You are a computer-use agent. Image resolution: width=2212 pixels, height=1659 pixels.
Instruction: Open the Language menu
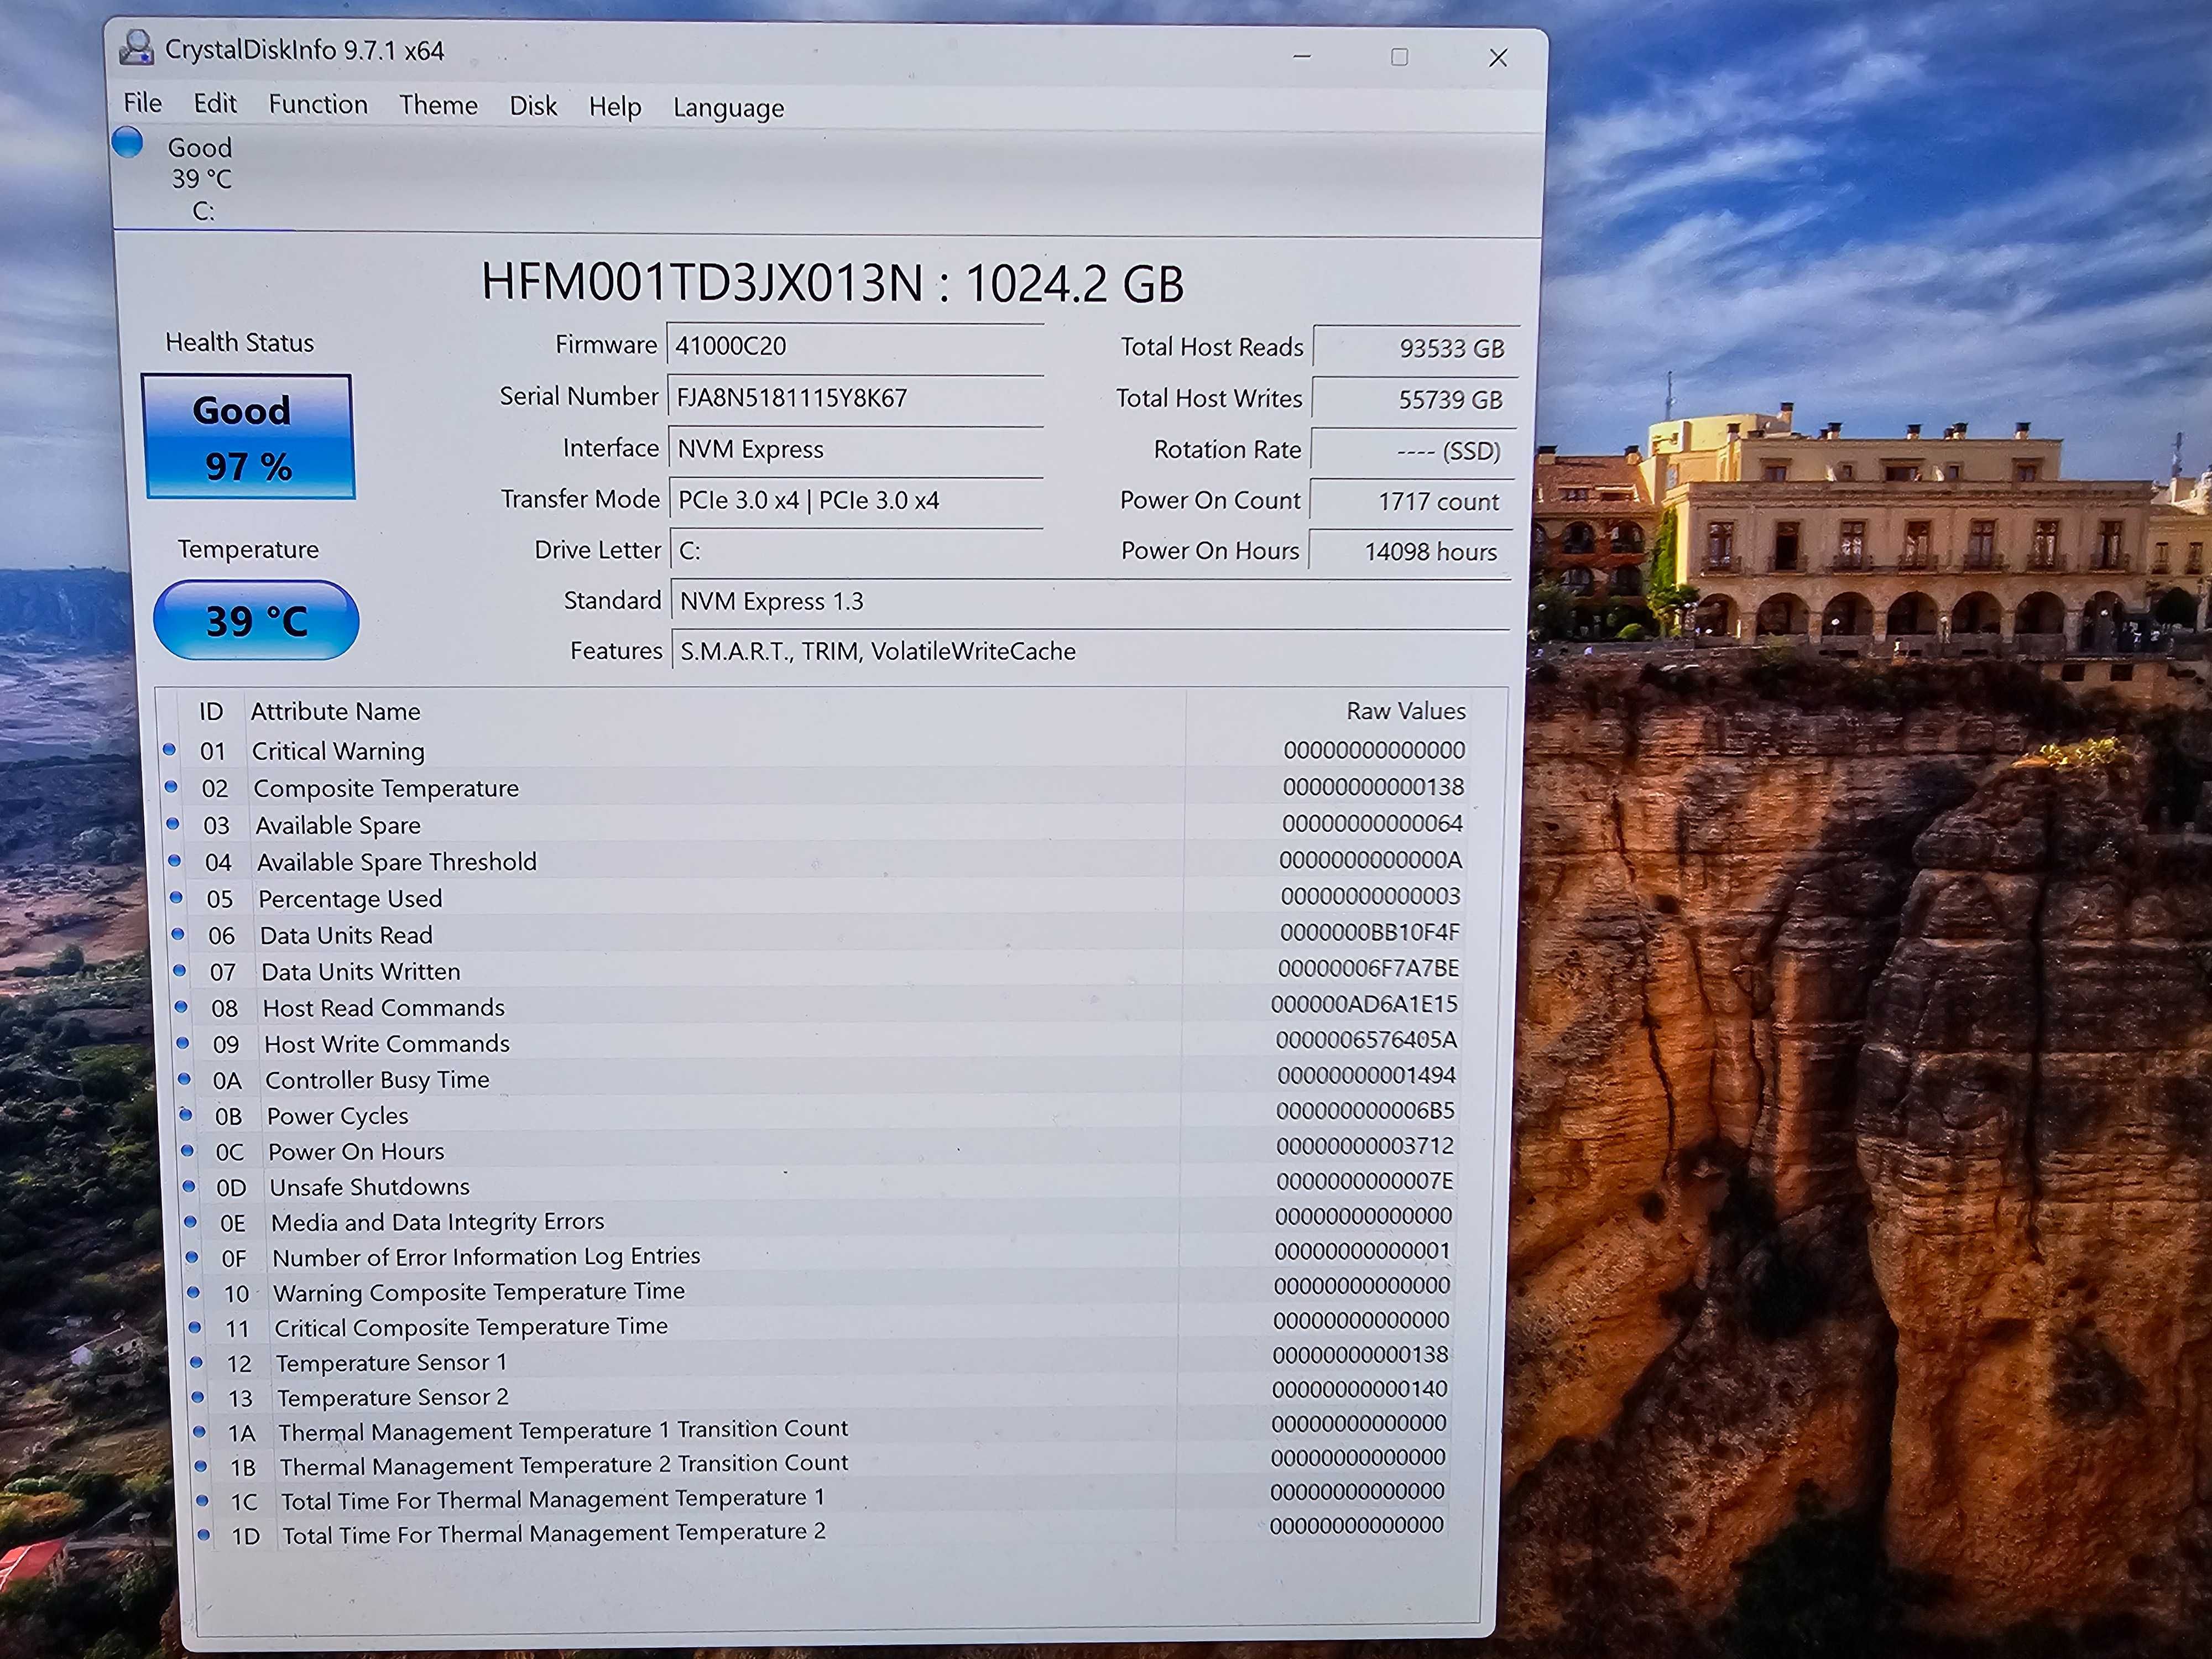(728, 108)
